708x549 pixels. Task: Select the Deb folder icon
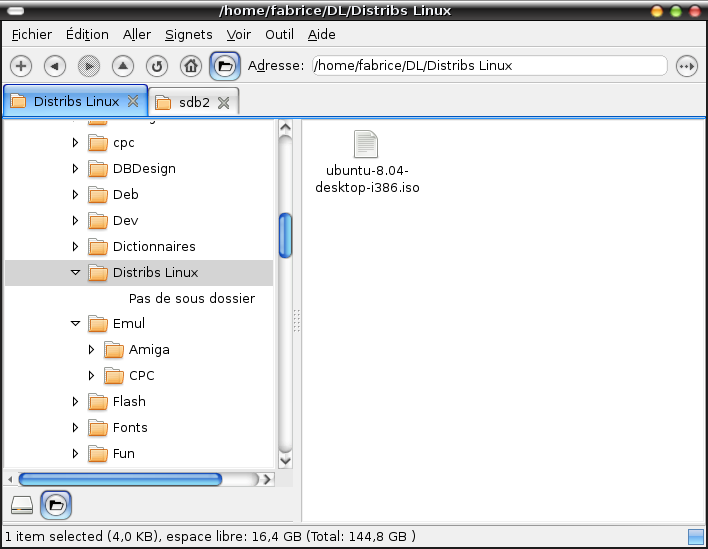pyautogui.click(x=98, y=195)
